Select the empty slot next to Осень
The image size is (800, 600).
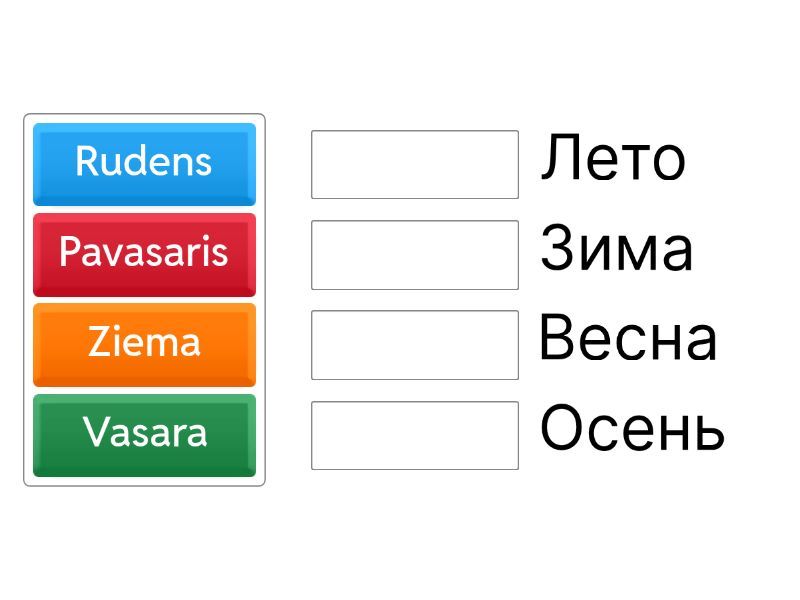click(414, 435)
